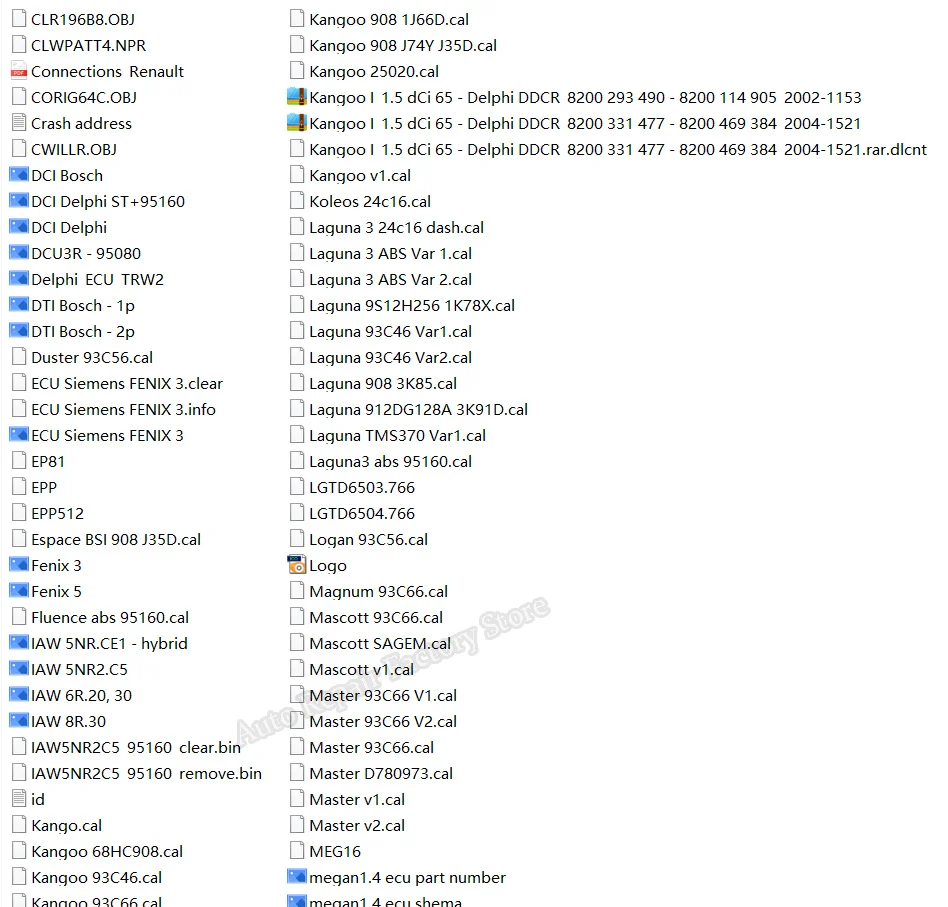This screenshot has width=948, height=907.
Task: Click megan1.4 ecu part number image icon
Action: tap(297, 877)
